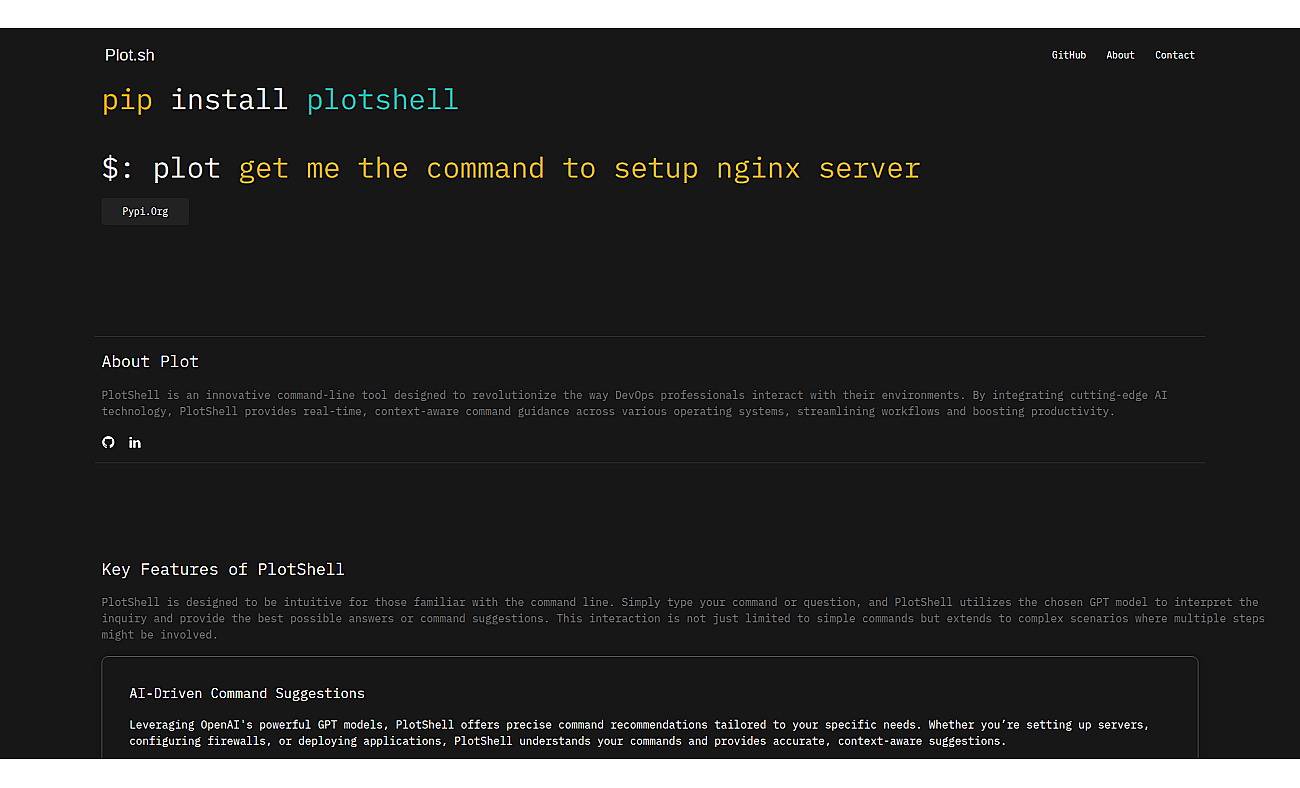The width and height of the screenshot is (1300, 788).
Task: Click the 'plot get me the command' line
Action: tap(511, 168)
